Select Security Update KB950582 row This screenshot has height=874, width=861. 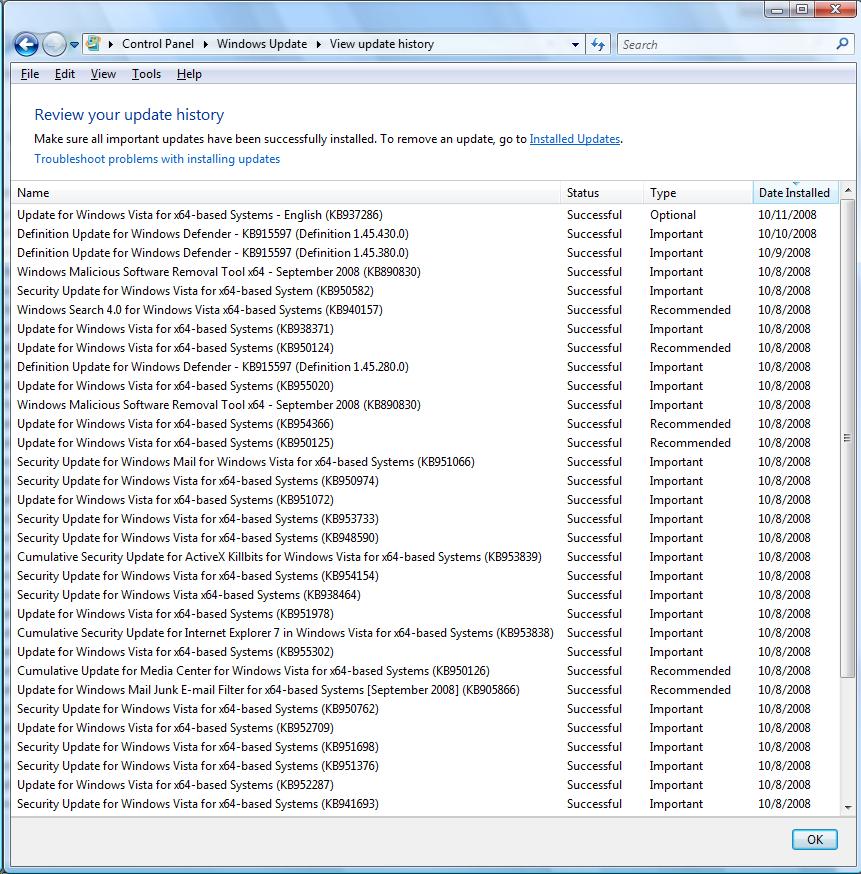425,291
